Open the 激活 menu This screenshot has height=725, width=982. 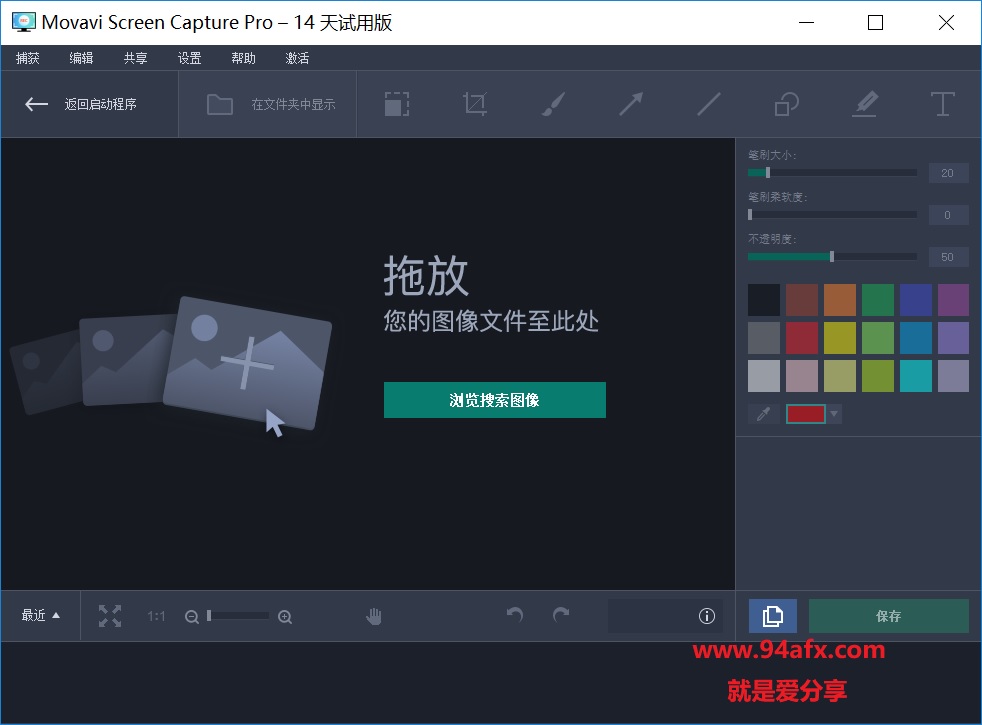[x=297, y=58]
